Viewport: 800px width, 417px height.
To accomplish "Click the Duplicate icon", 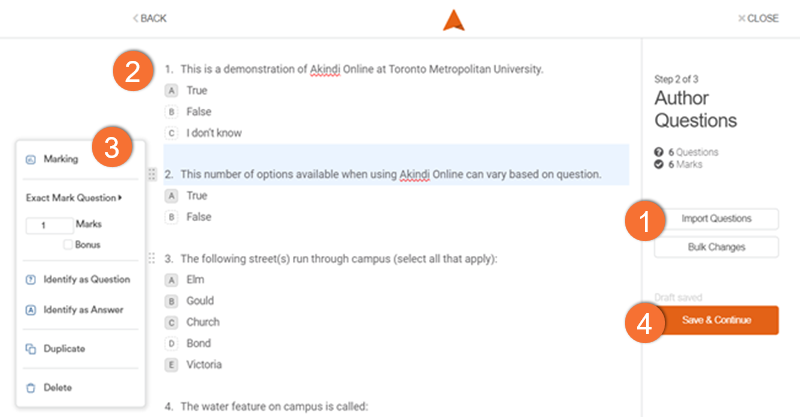I will point(30,349).
